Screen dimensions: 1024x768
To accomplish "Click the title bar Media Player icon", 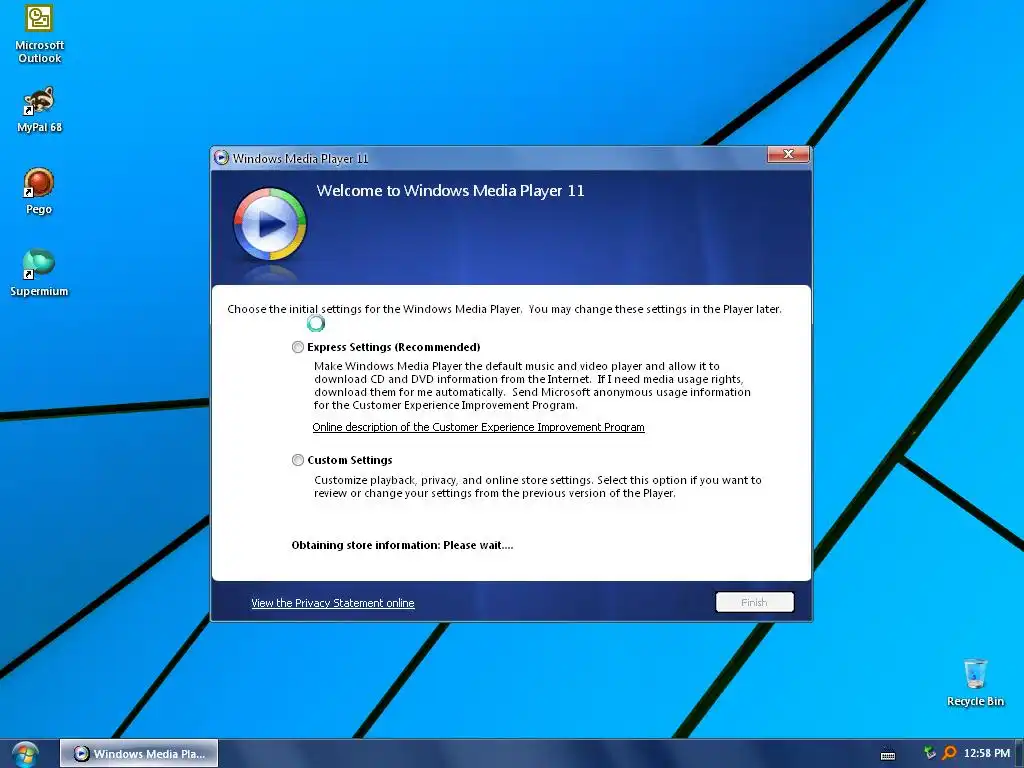I will click(x=221, y=157).
